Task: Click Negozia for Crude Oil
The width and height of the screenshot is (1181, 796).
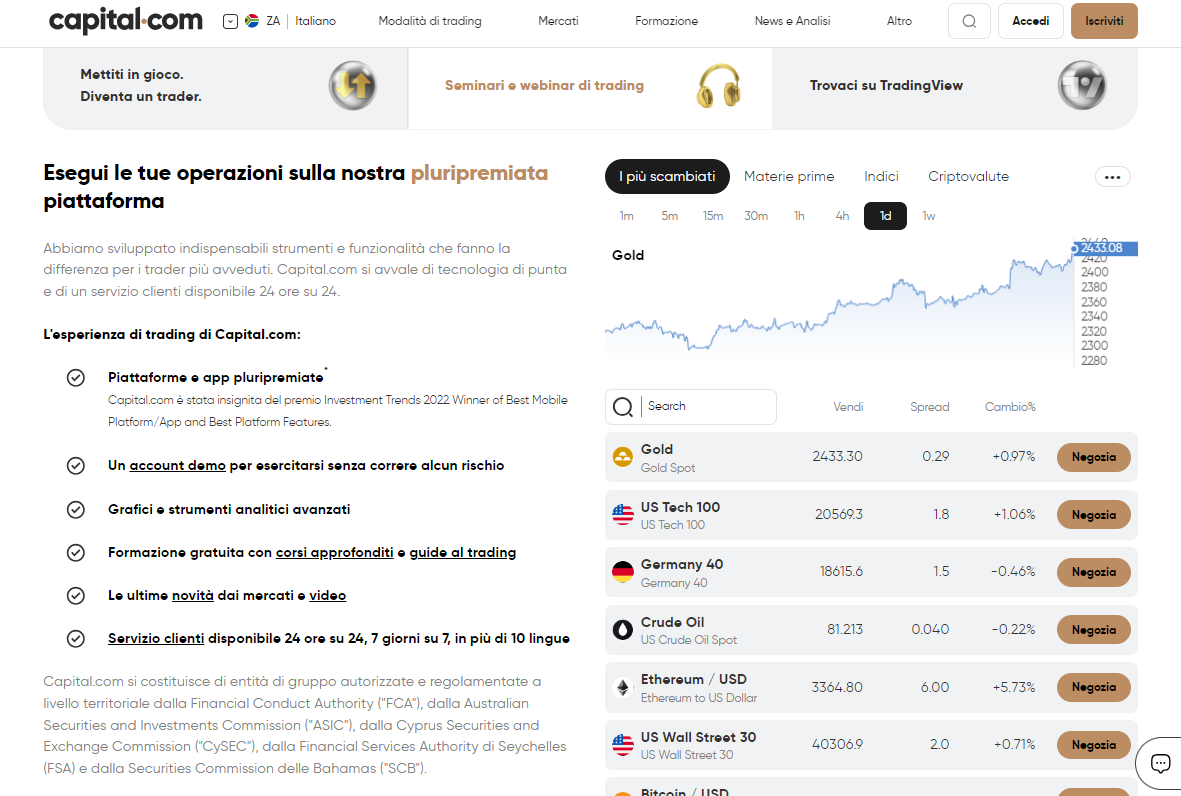Action: pyautogui.click(x=1094, y=630)
